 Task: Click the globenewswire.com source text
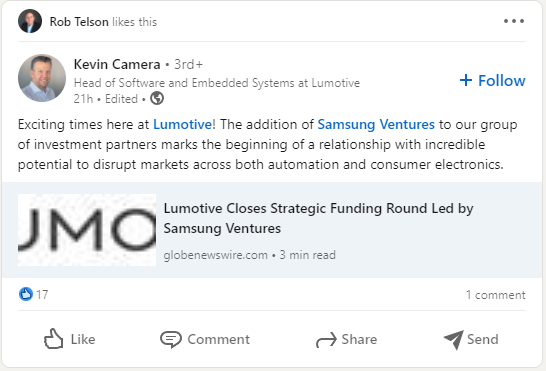pyautogui.click(x=216, y=255)
